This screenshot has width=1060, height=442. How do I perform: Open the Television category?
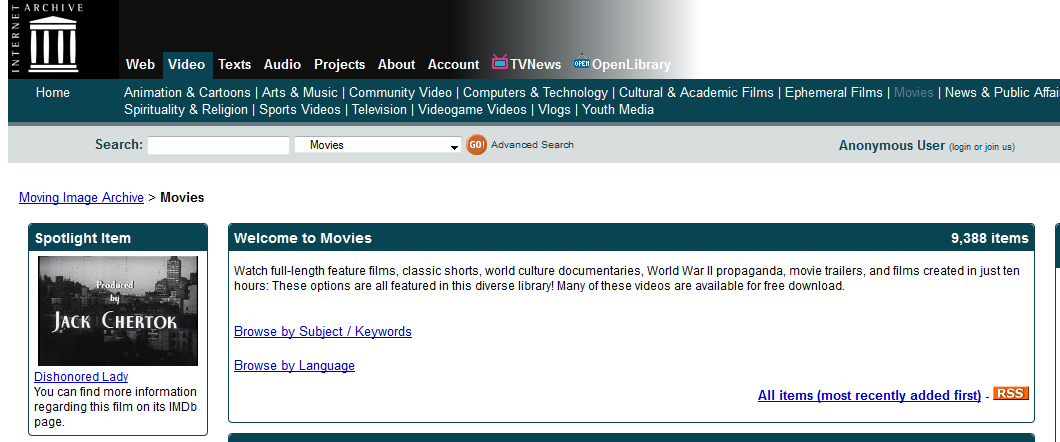click(x=379, y=109)
